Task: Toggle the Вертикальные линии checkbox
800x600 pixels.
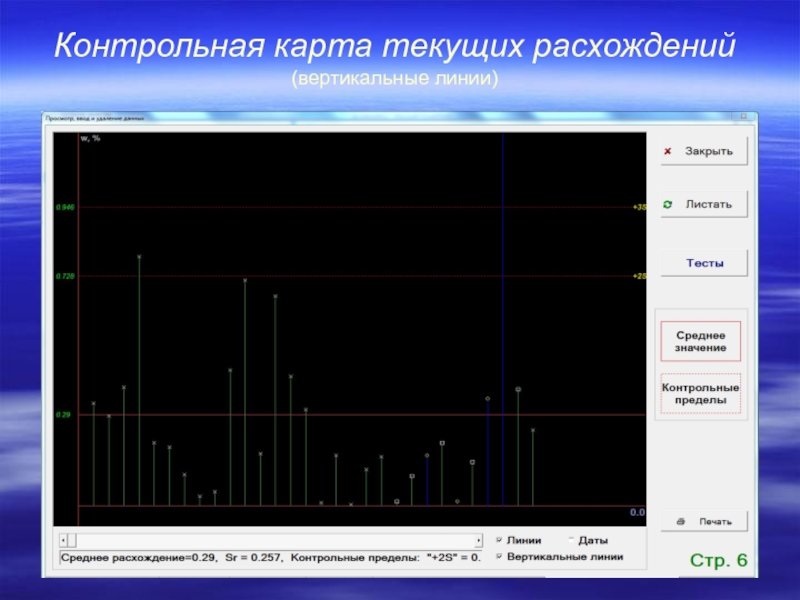Action: (499, 557)
